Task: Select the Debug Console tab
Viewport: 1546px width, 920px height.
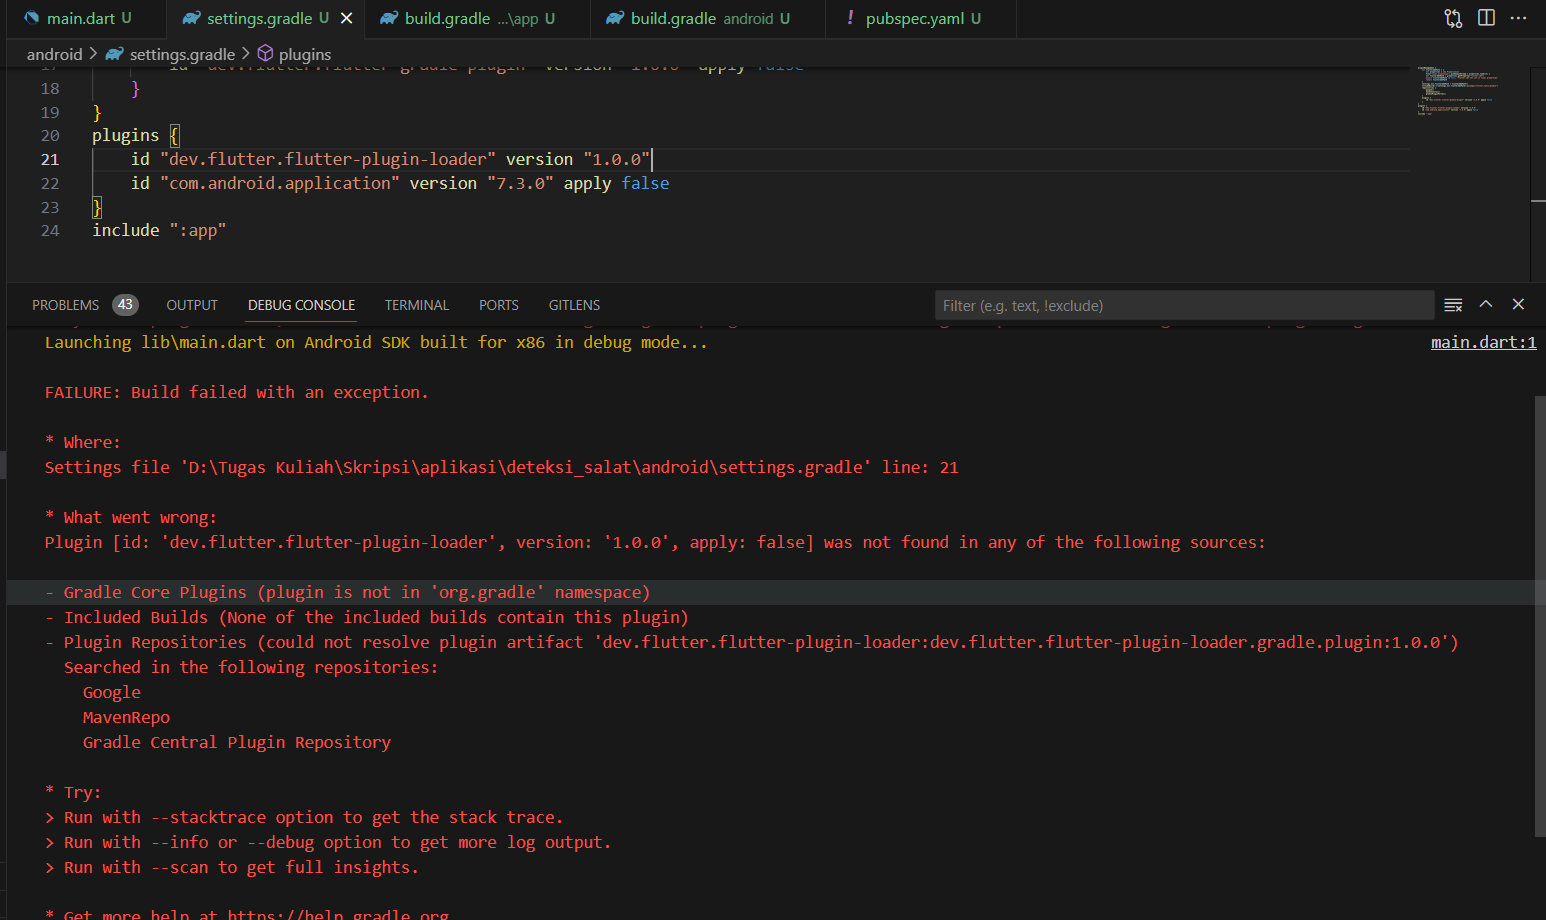Action: coord(301,305)
